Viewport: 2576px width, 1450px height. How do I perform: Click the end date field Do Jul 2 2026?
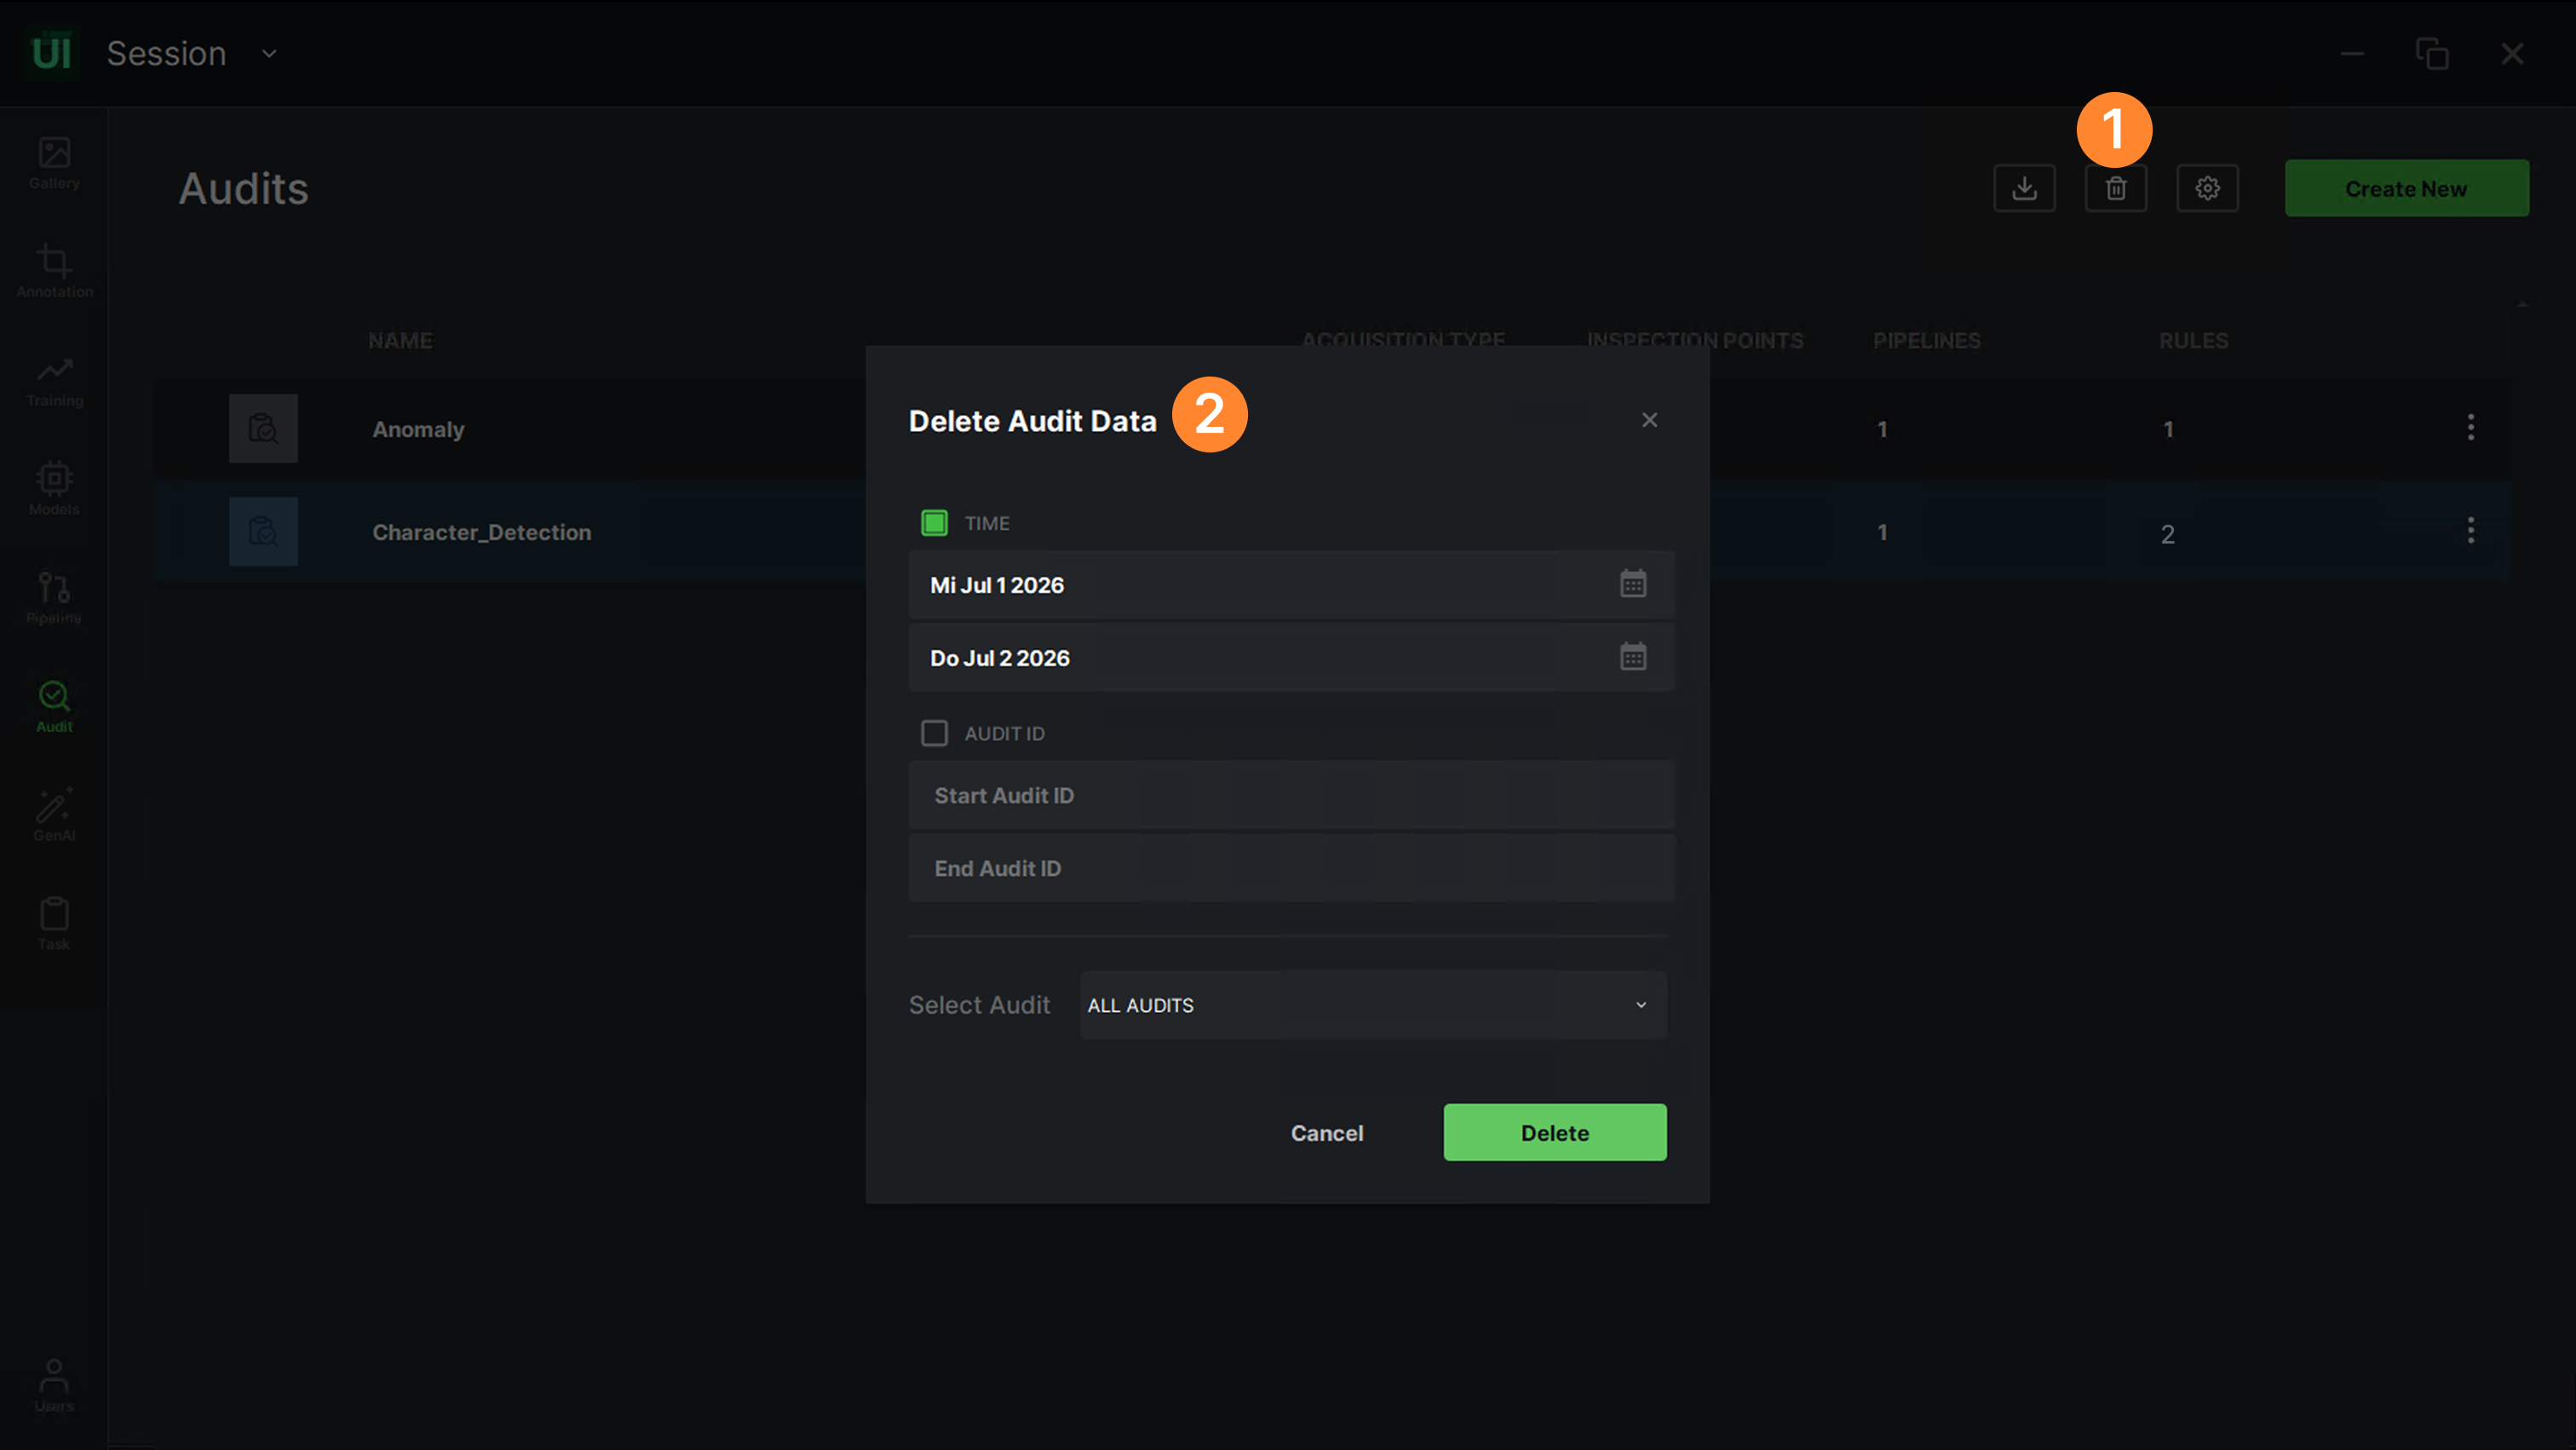(x=1291, y=658)
